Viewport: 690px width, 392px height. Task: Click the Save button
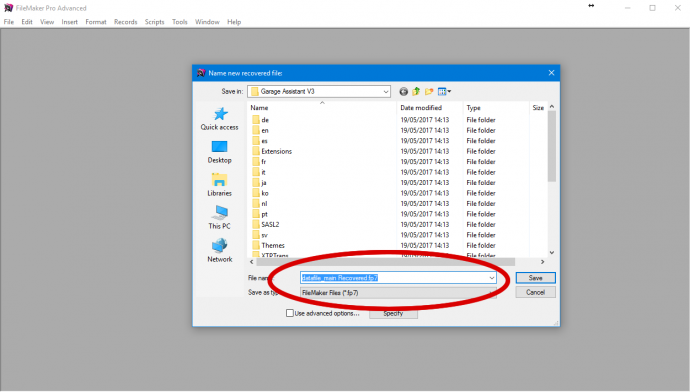536,278
